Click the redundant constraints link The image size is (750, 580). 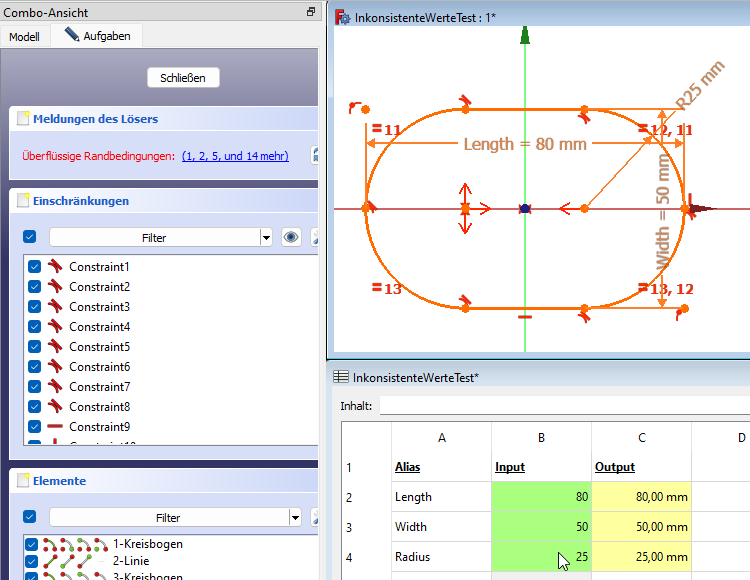(235, 156)
